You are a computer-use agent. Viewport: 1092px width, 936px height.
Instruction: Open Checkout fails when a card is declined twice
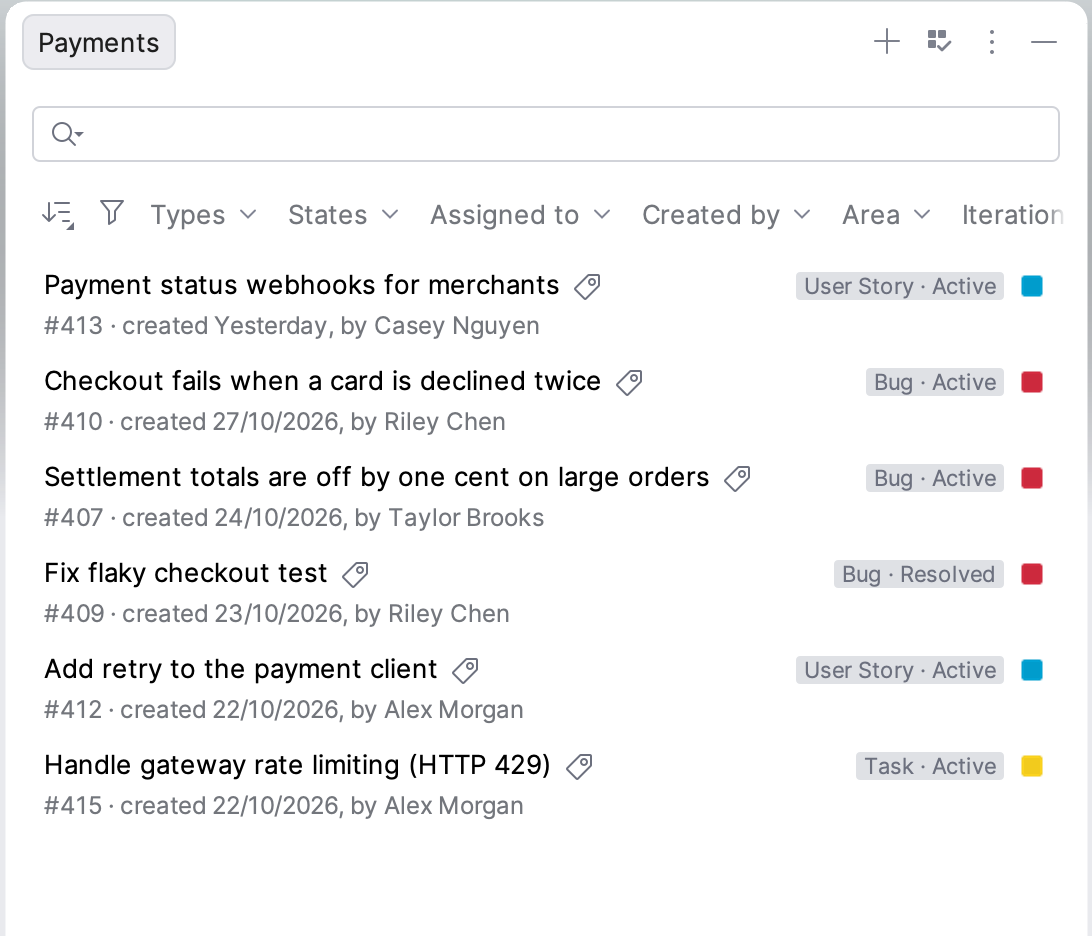coord(322,382)
